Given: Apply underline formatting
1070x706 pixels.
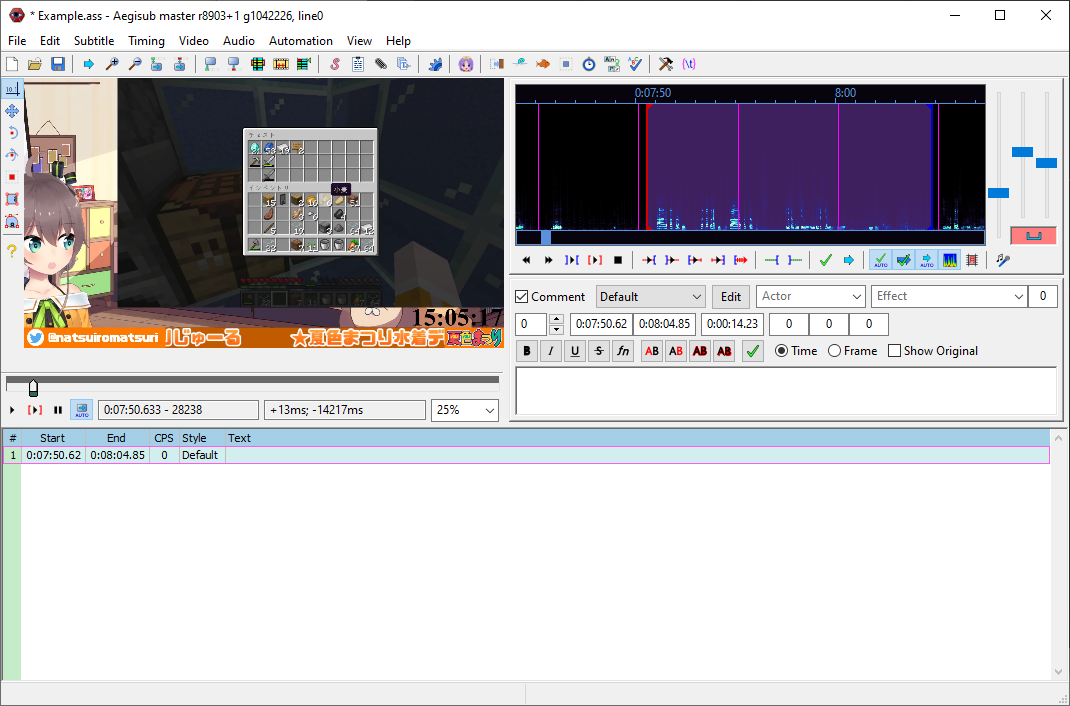Looking at the screenshot, I should (x=575, y=351).
